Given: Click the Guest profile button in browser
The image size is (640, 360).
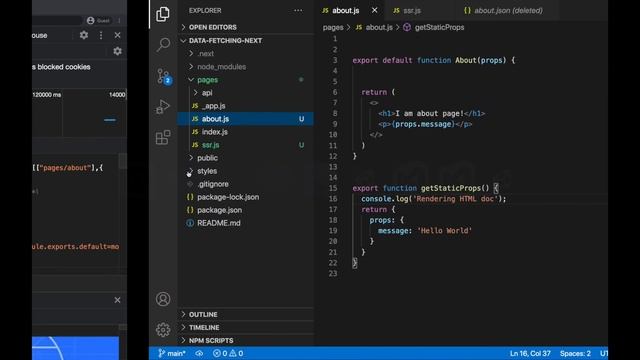Looking at the screenshot, I should [99, 20].
